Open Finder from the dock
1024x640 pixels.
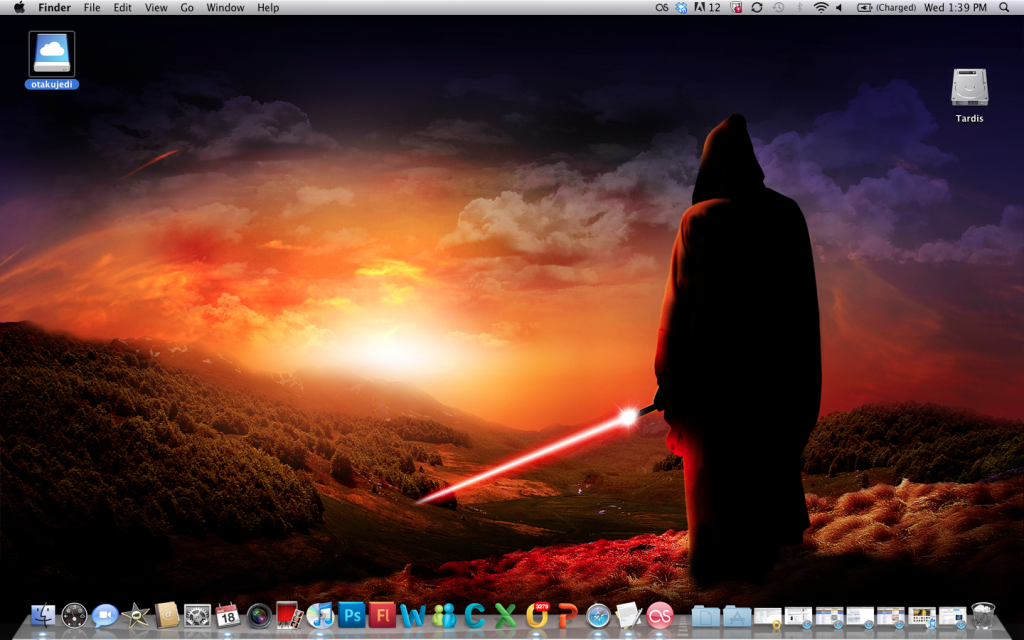[43, 615]
